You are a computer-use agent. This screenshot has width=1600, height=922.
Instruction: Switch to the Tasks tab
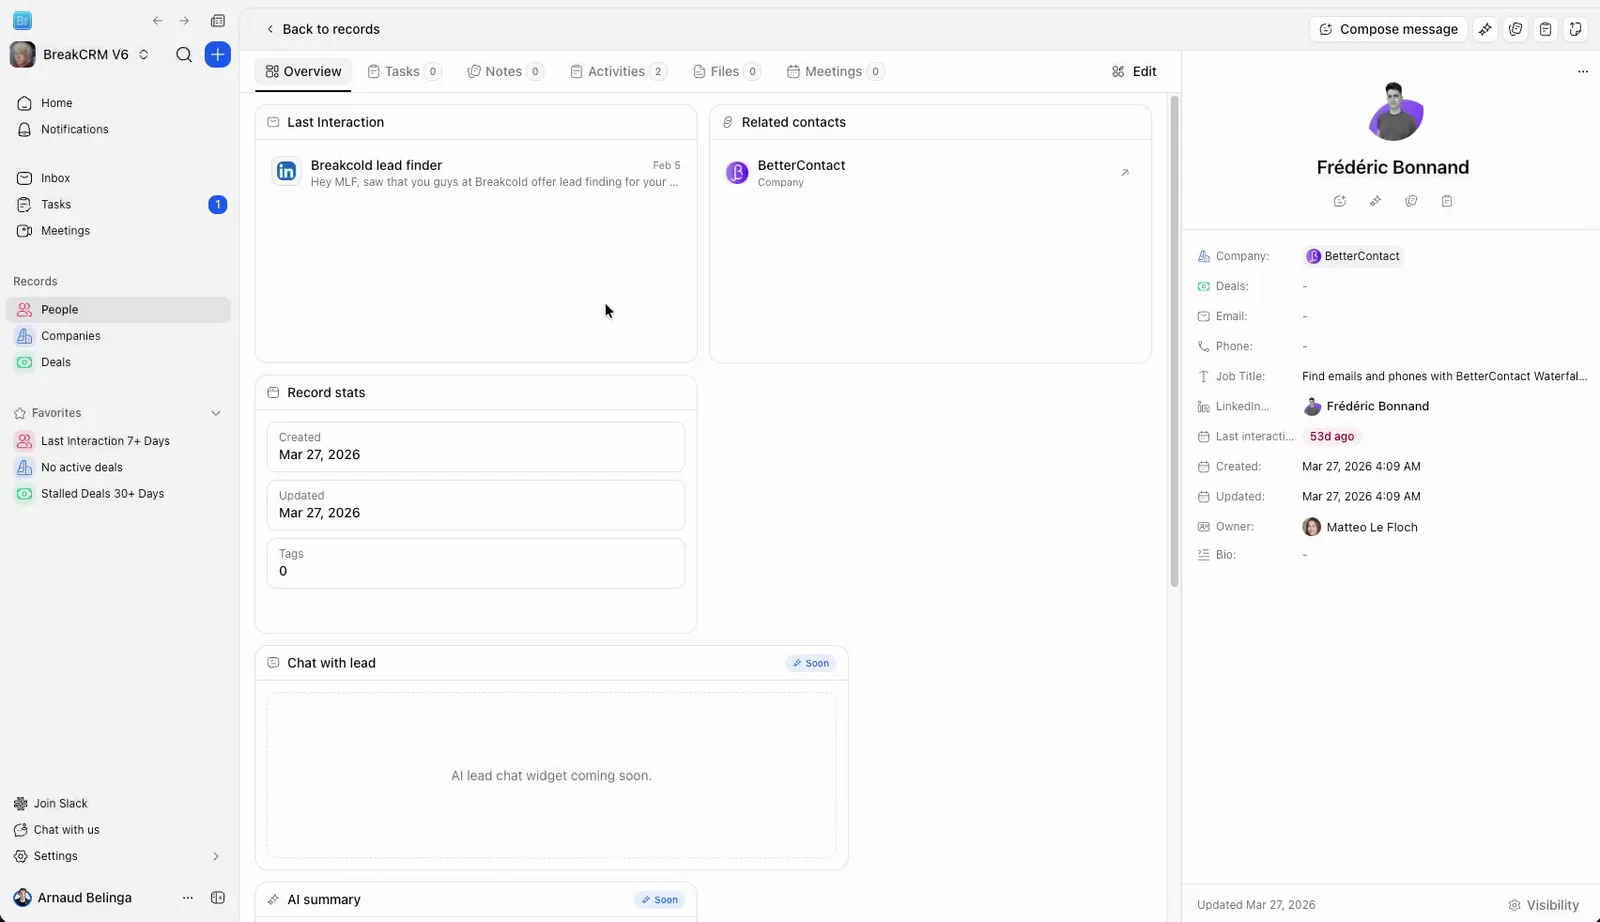tap(404, 72)
